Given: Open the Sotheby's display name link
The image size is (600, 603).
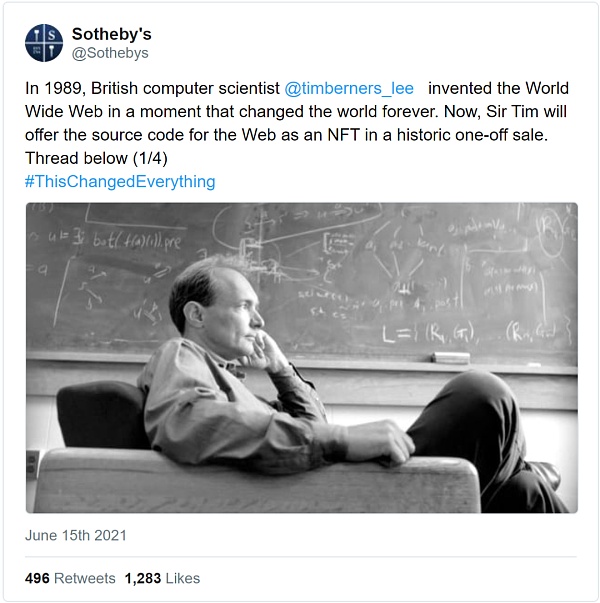Looking at the screenshot, I should click(x=111, y=34).
